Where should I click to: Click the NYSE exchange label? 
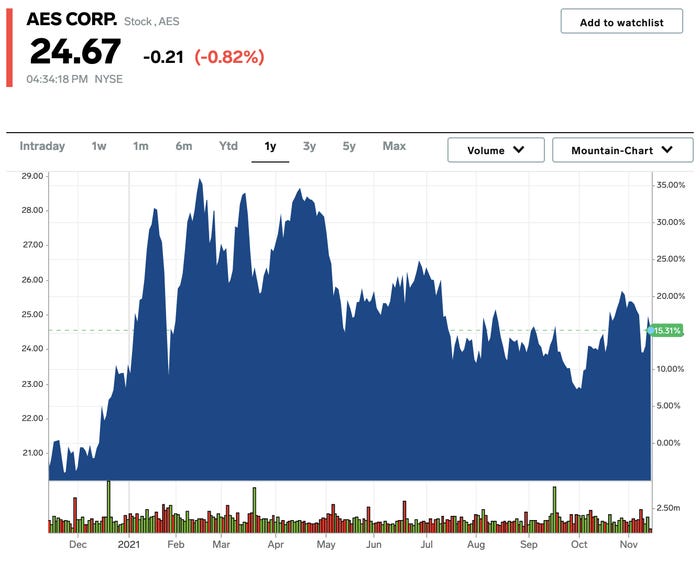tap(108, 79)
